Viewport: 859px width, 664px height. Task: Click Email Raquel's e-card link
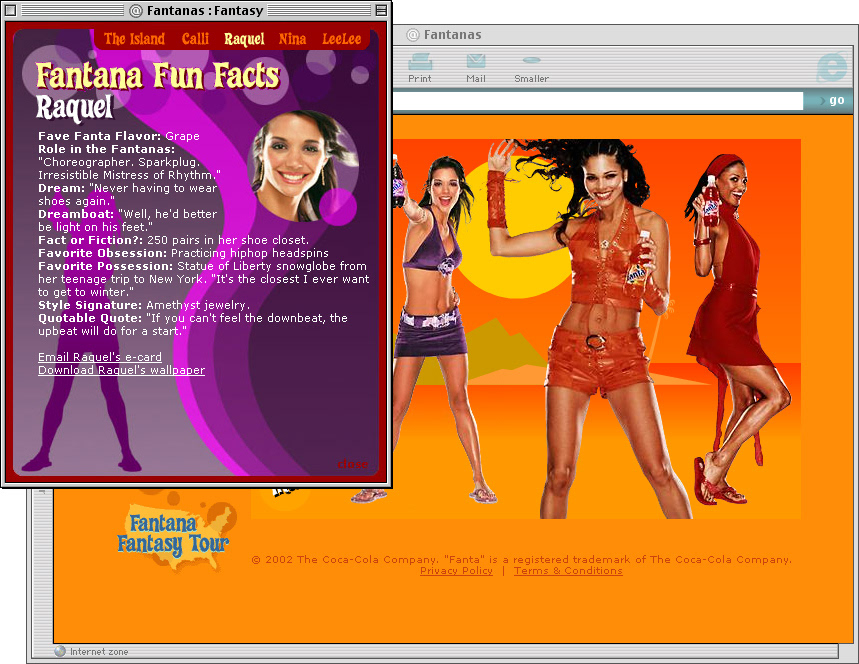point(100,357)
